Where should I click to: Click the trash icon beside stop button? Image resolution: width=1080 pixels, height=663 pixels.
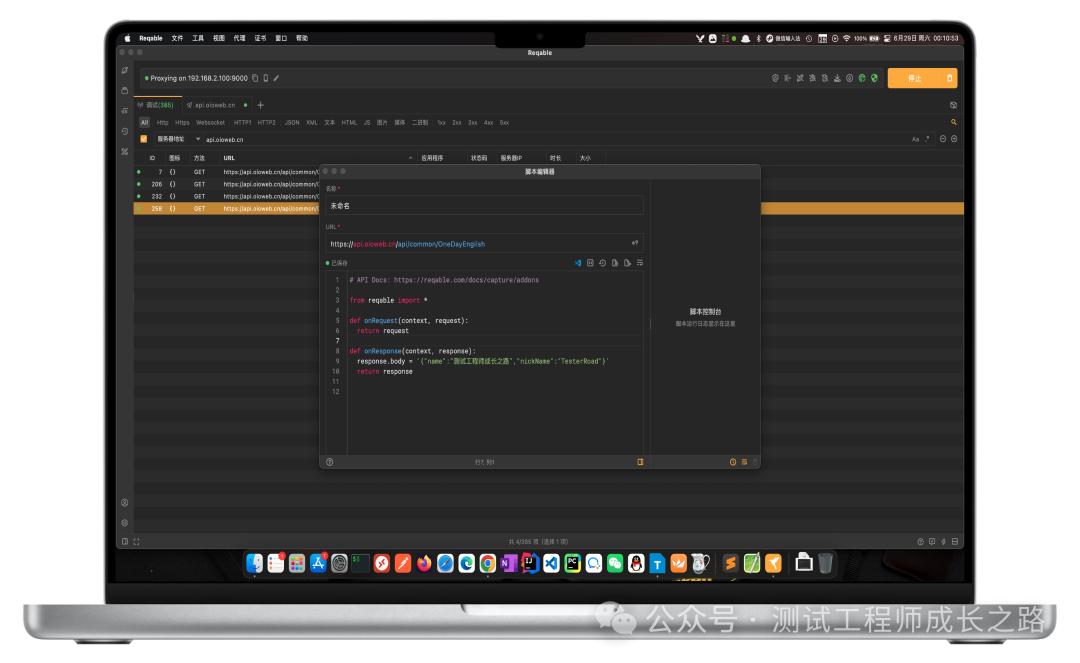(949, 78)
